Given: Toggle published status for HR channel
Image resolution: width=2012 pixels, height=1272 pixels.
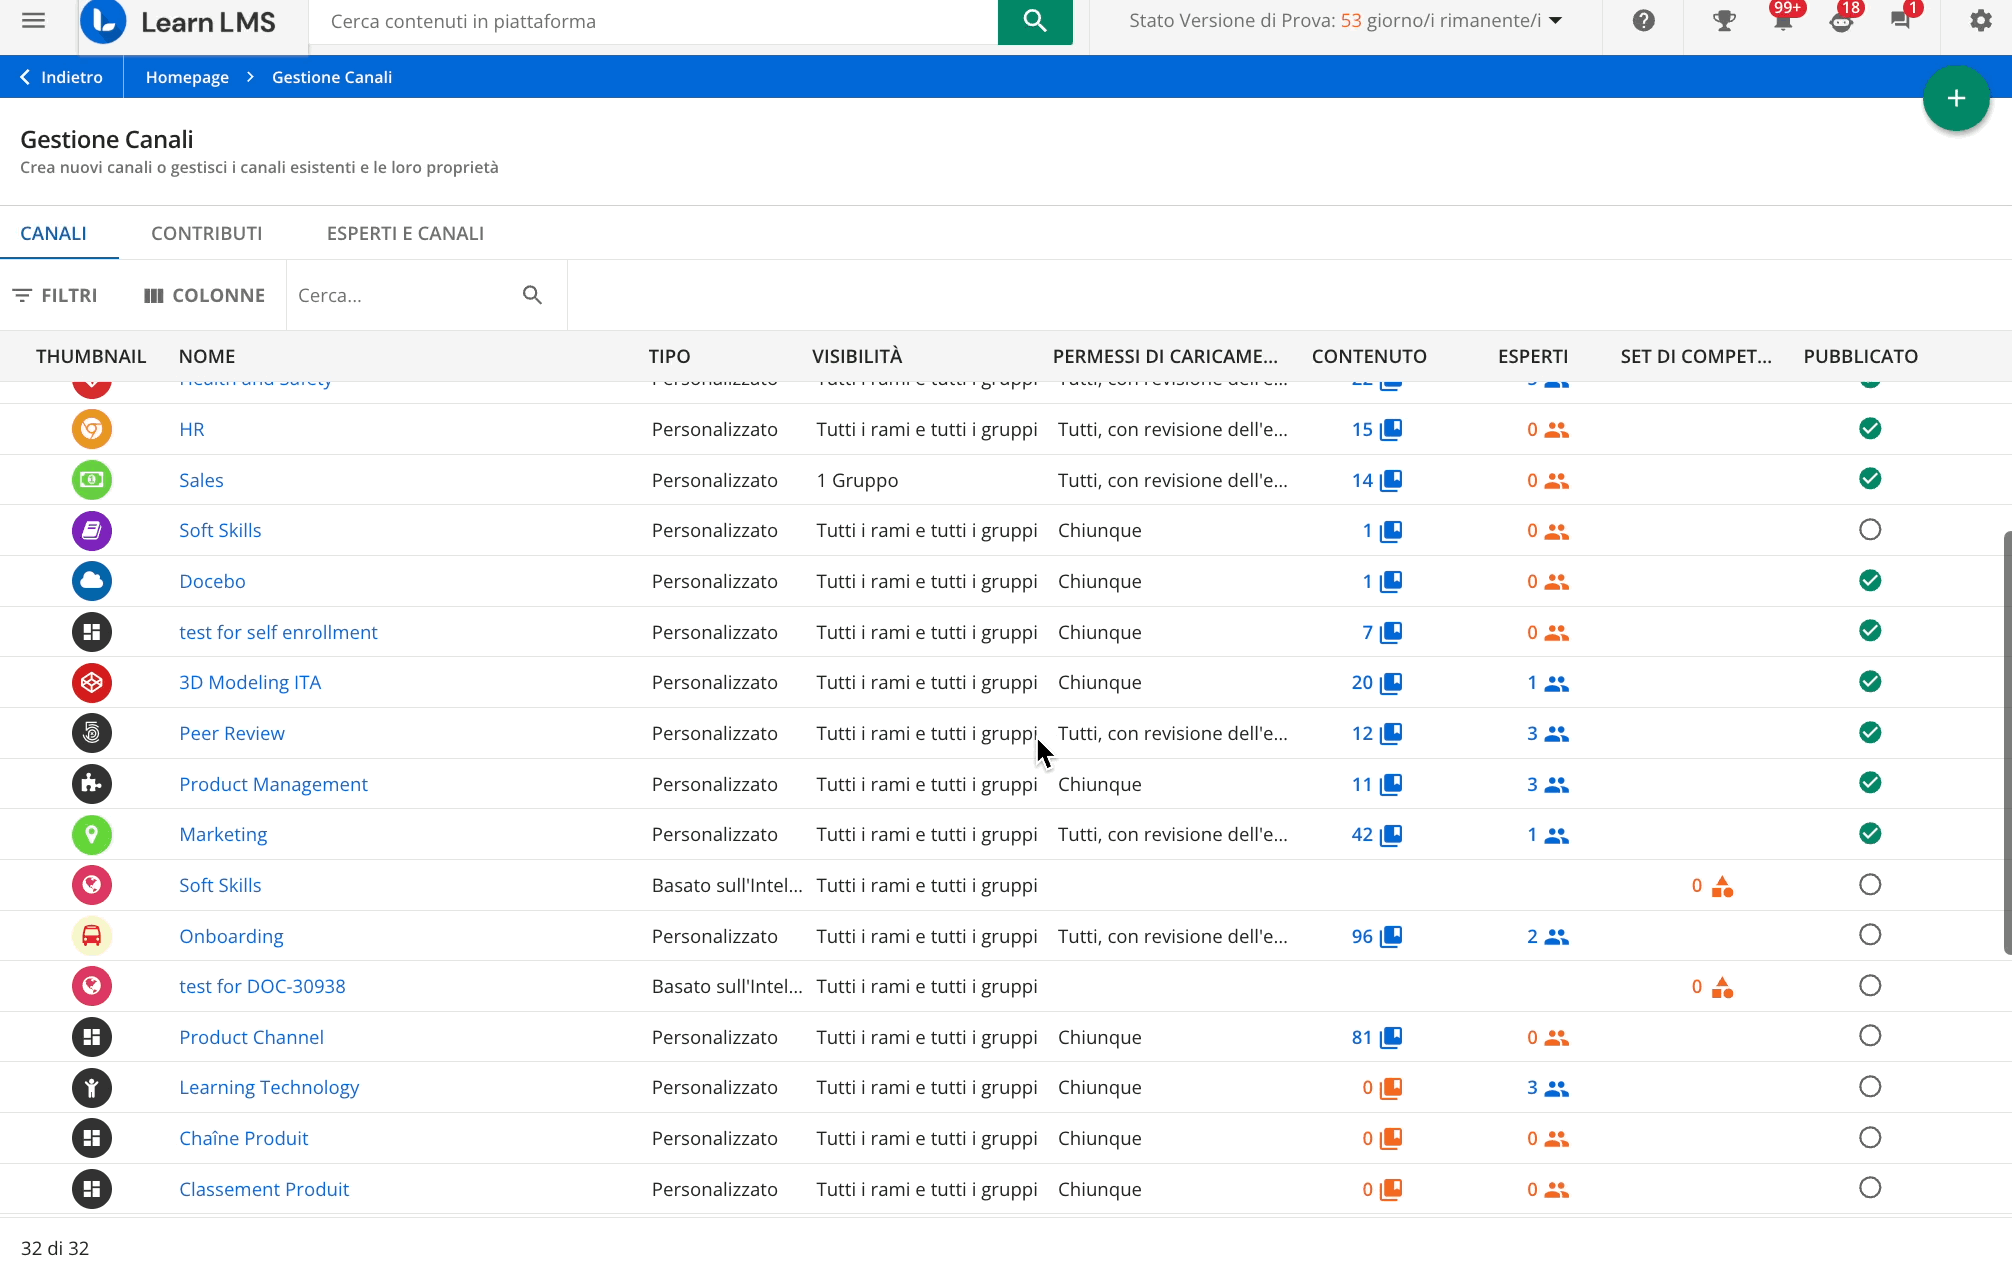Looking at the screenshot, I should (1870, 428).
